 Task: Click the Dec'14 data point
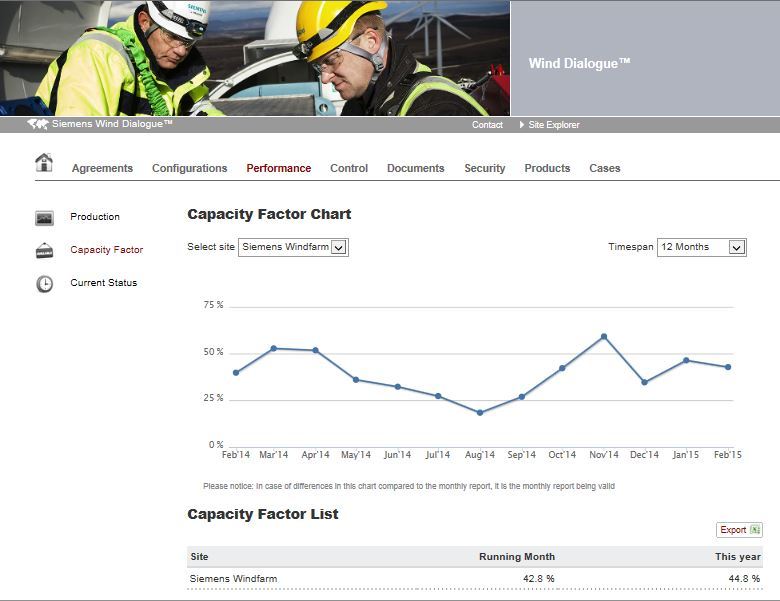click(644, 382)
